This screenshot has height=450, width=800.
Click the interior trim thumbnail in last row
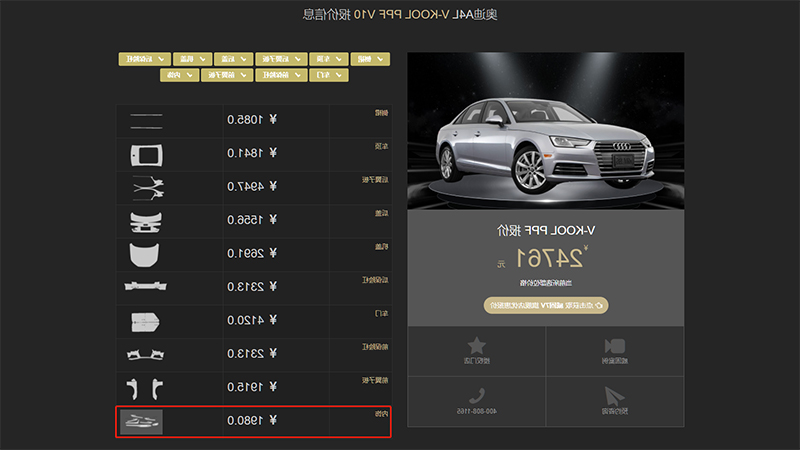(x=141, y=421)
